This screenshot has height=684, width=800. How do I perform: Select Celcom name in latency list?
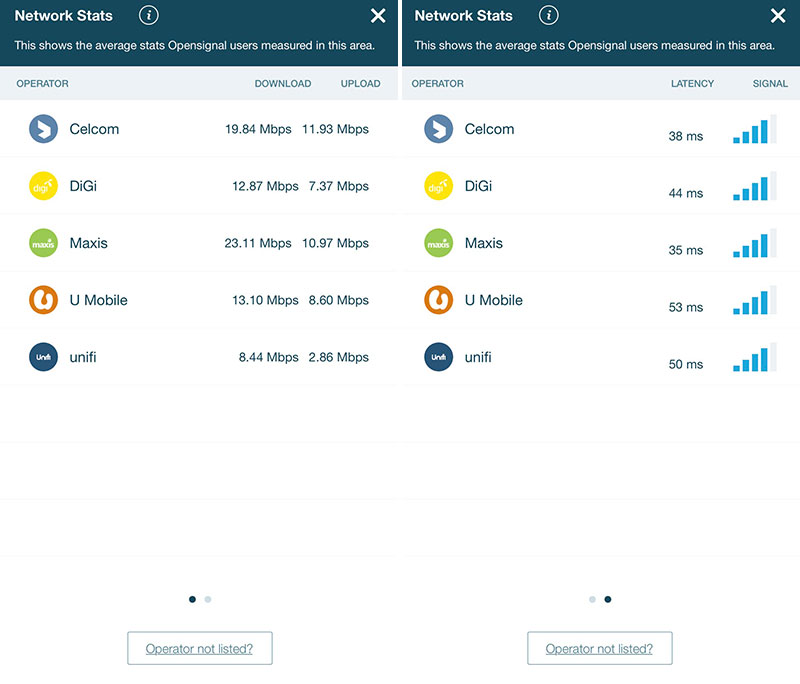(489, 129)
